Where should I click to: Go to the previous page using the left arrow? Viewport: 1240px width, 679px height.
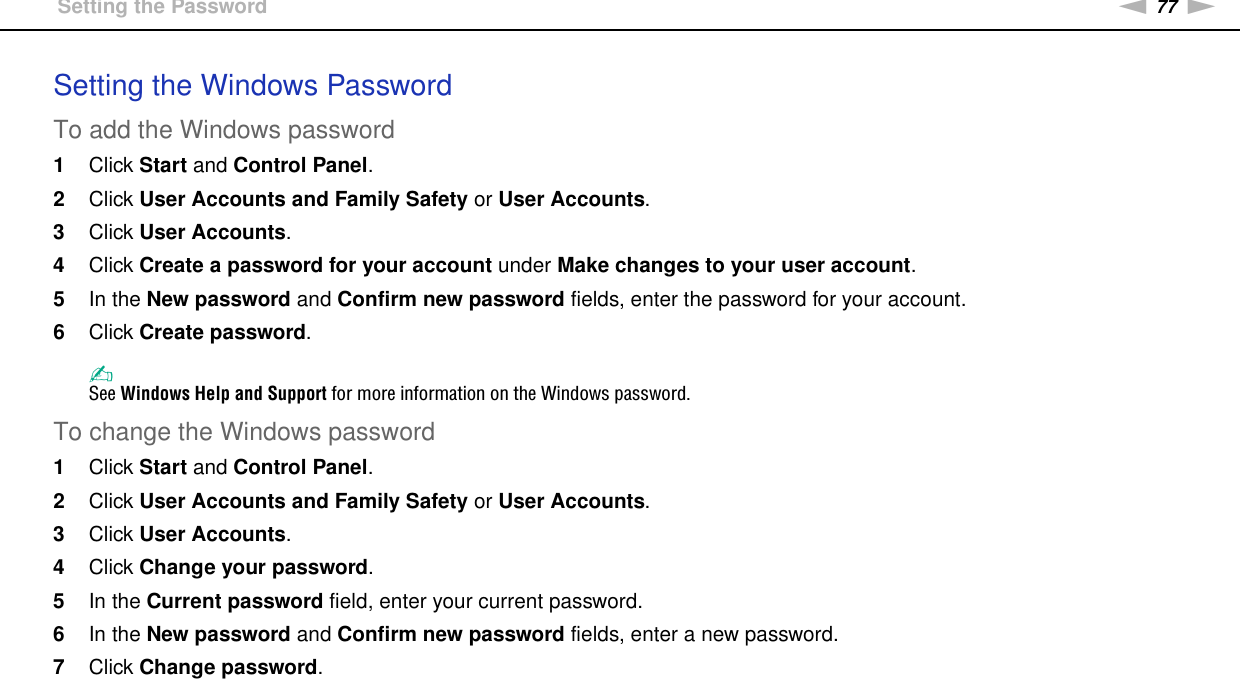click(x=1134, y=7)
